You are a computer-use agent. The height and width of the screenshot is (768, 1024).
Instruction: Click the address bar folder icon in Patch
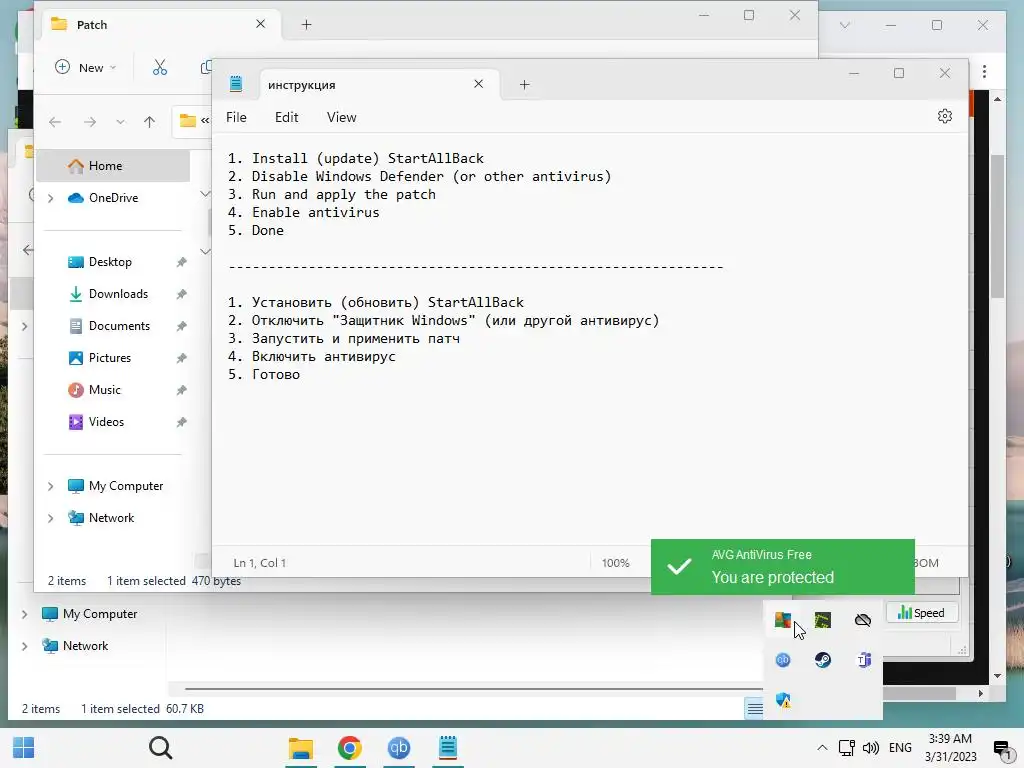(188, 121)
